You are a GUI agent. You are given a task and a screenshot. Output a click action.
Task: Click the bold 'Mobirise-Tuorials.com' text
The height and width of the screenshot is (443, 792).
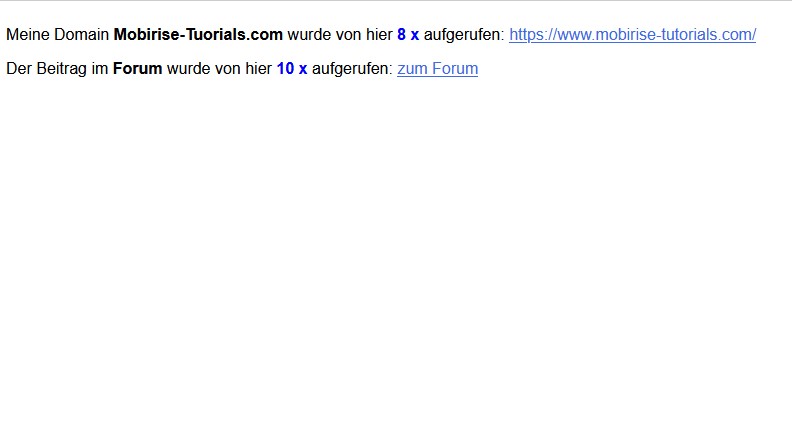(198, 35)
